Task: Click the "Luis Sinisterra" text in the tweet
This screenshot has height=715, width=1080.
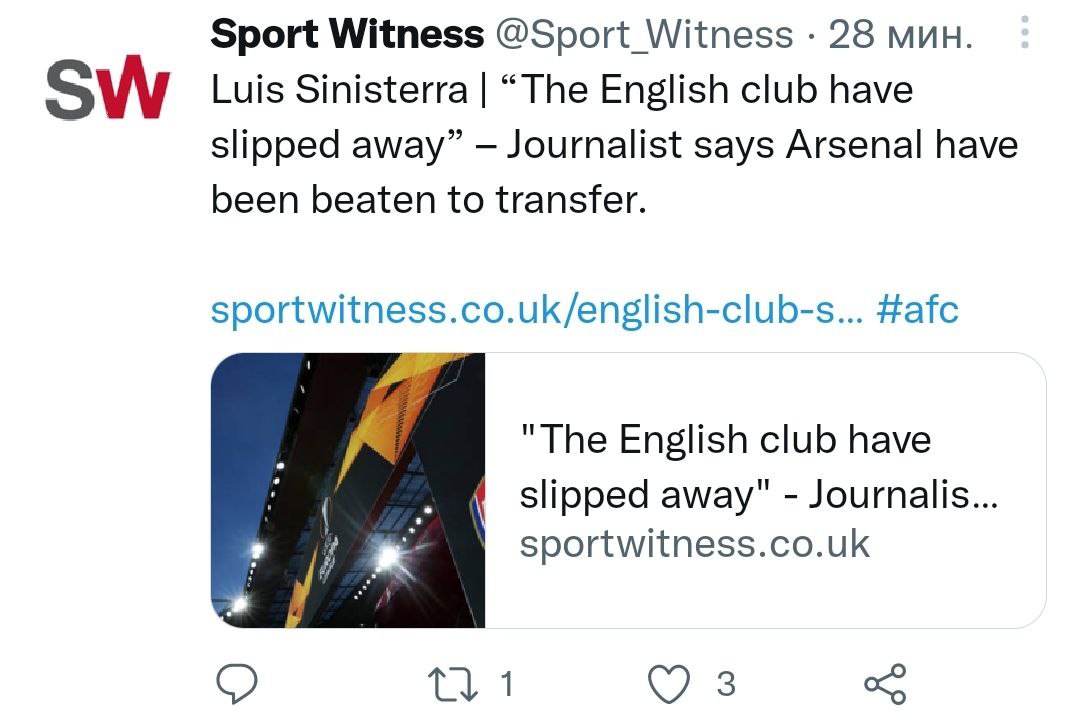Action: click(338, 90)
